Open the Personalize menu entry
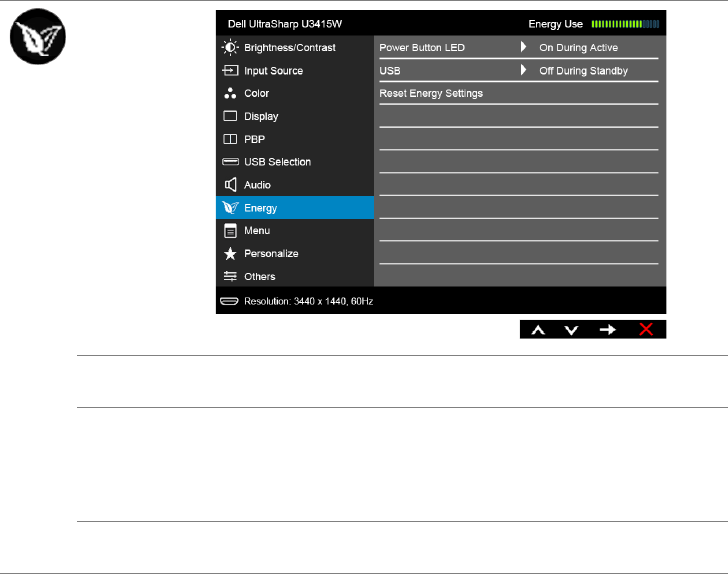Screen dimensions: 728x574 click(295, 254)
